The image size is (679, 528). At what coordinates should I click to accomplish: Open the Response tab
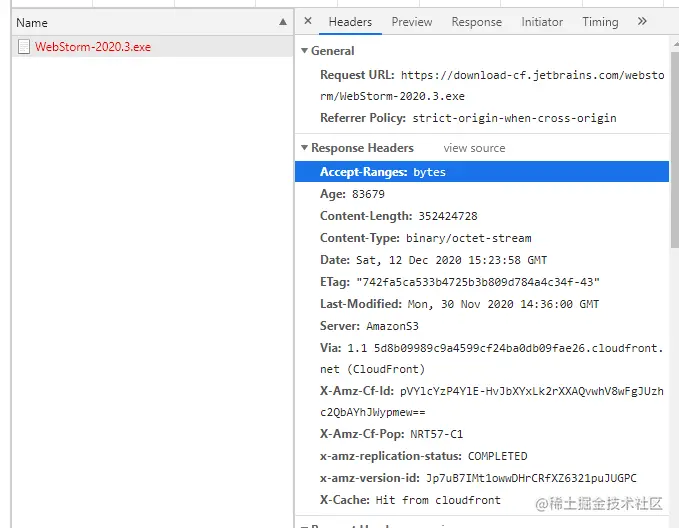pos(476,22)
